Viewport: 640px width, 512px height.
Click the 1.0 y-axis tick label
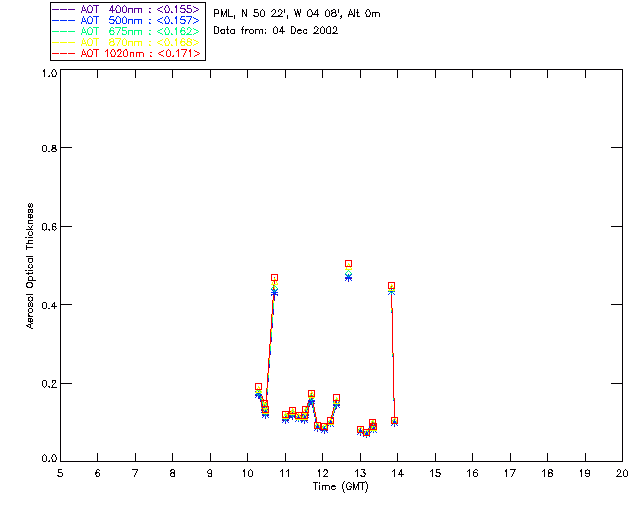point(49,73)
